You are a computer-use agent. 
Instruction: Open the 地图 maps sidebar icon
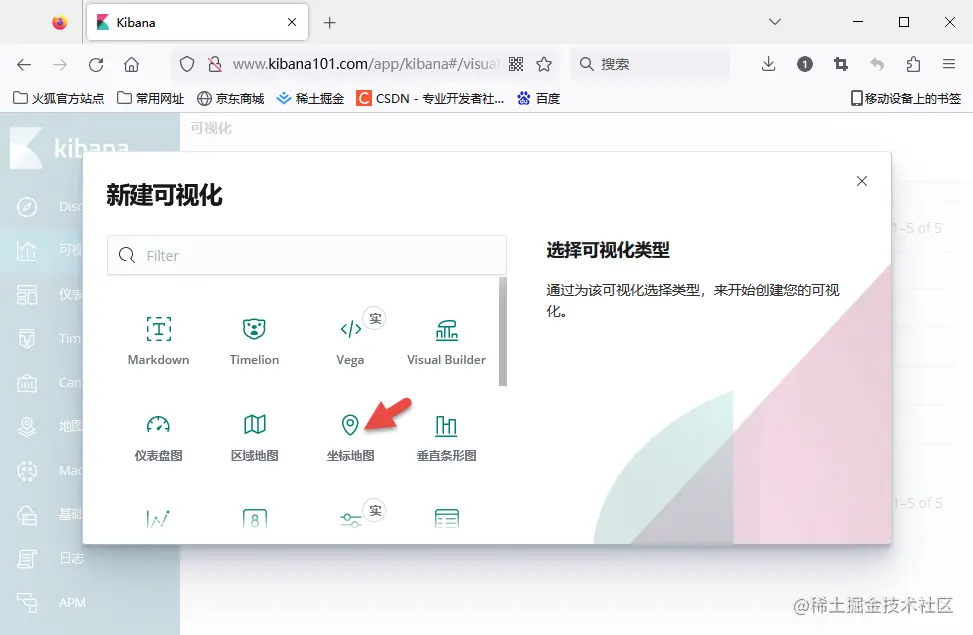[x=27, y=426]
